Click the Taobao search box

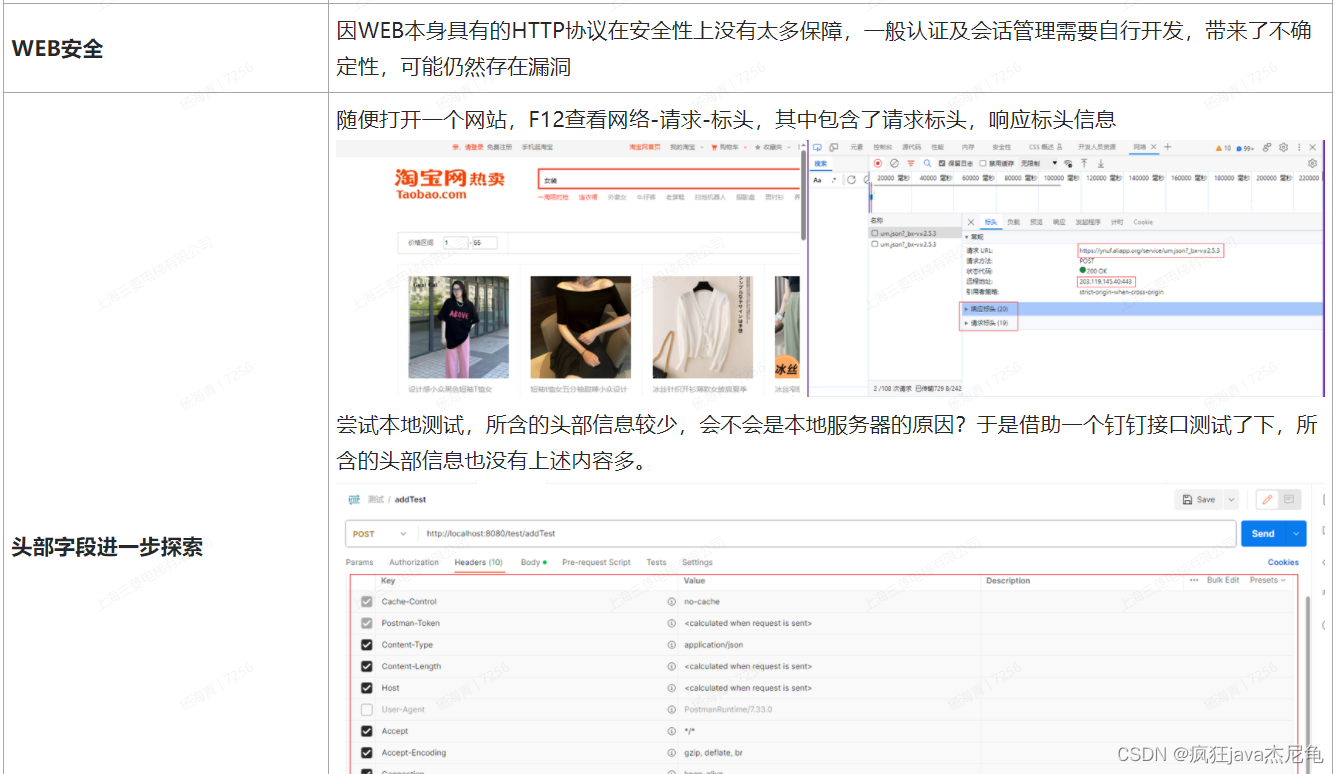[x=670, y=180]
